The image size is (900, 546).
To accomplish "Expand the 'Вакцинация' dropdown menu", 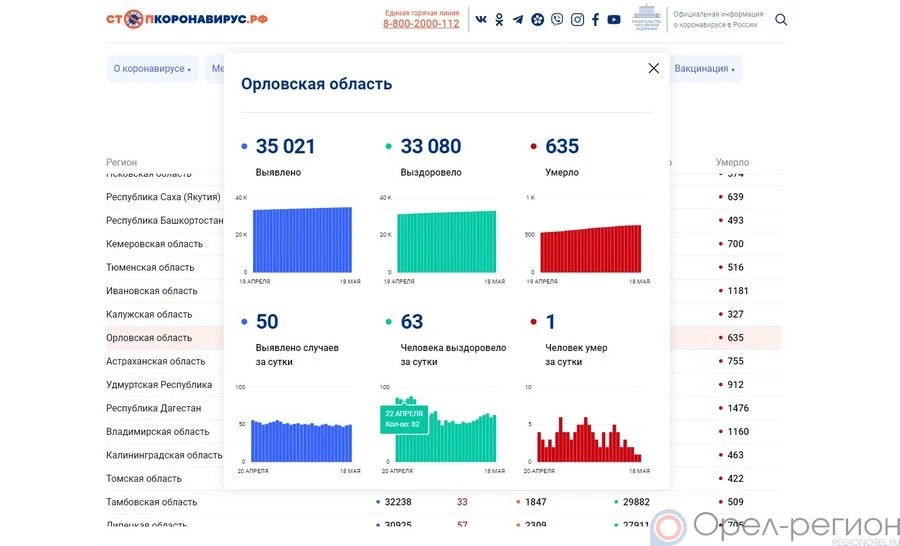I will point(705,69).
